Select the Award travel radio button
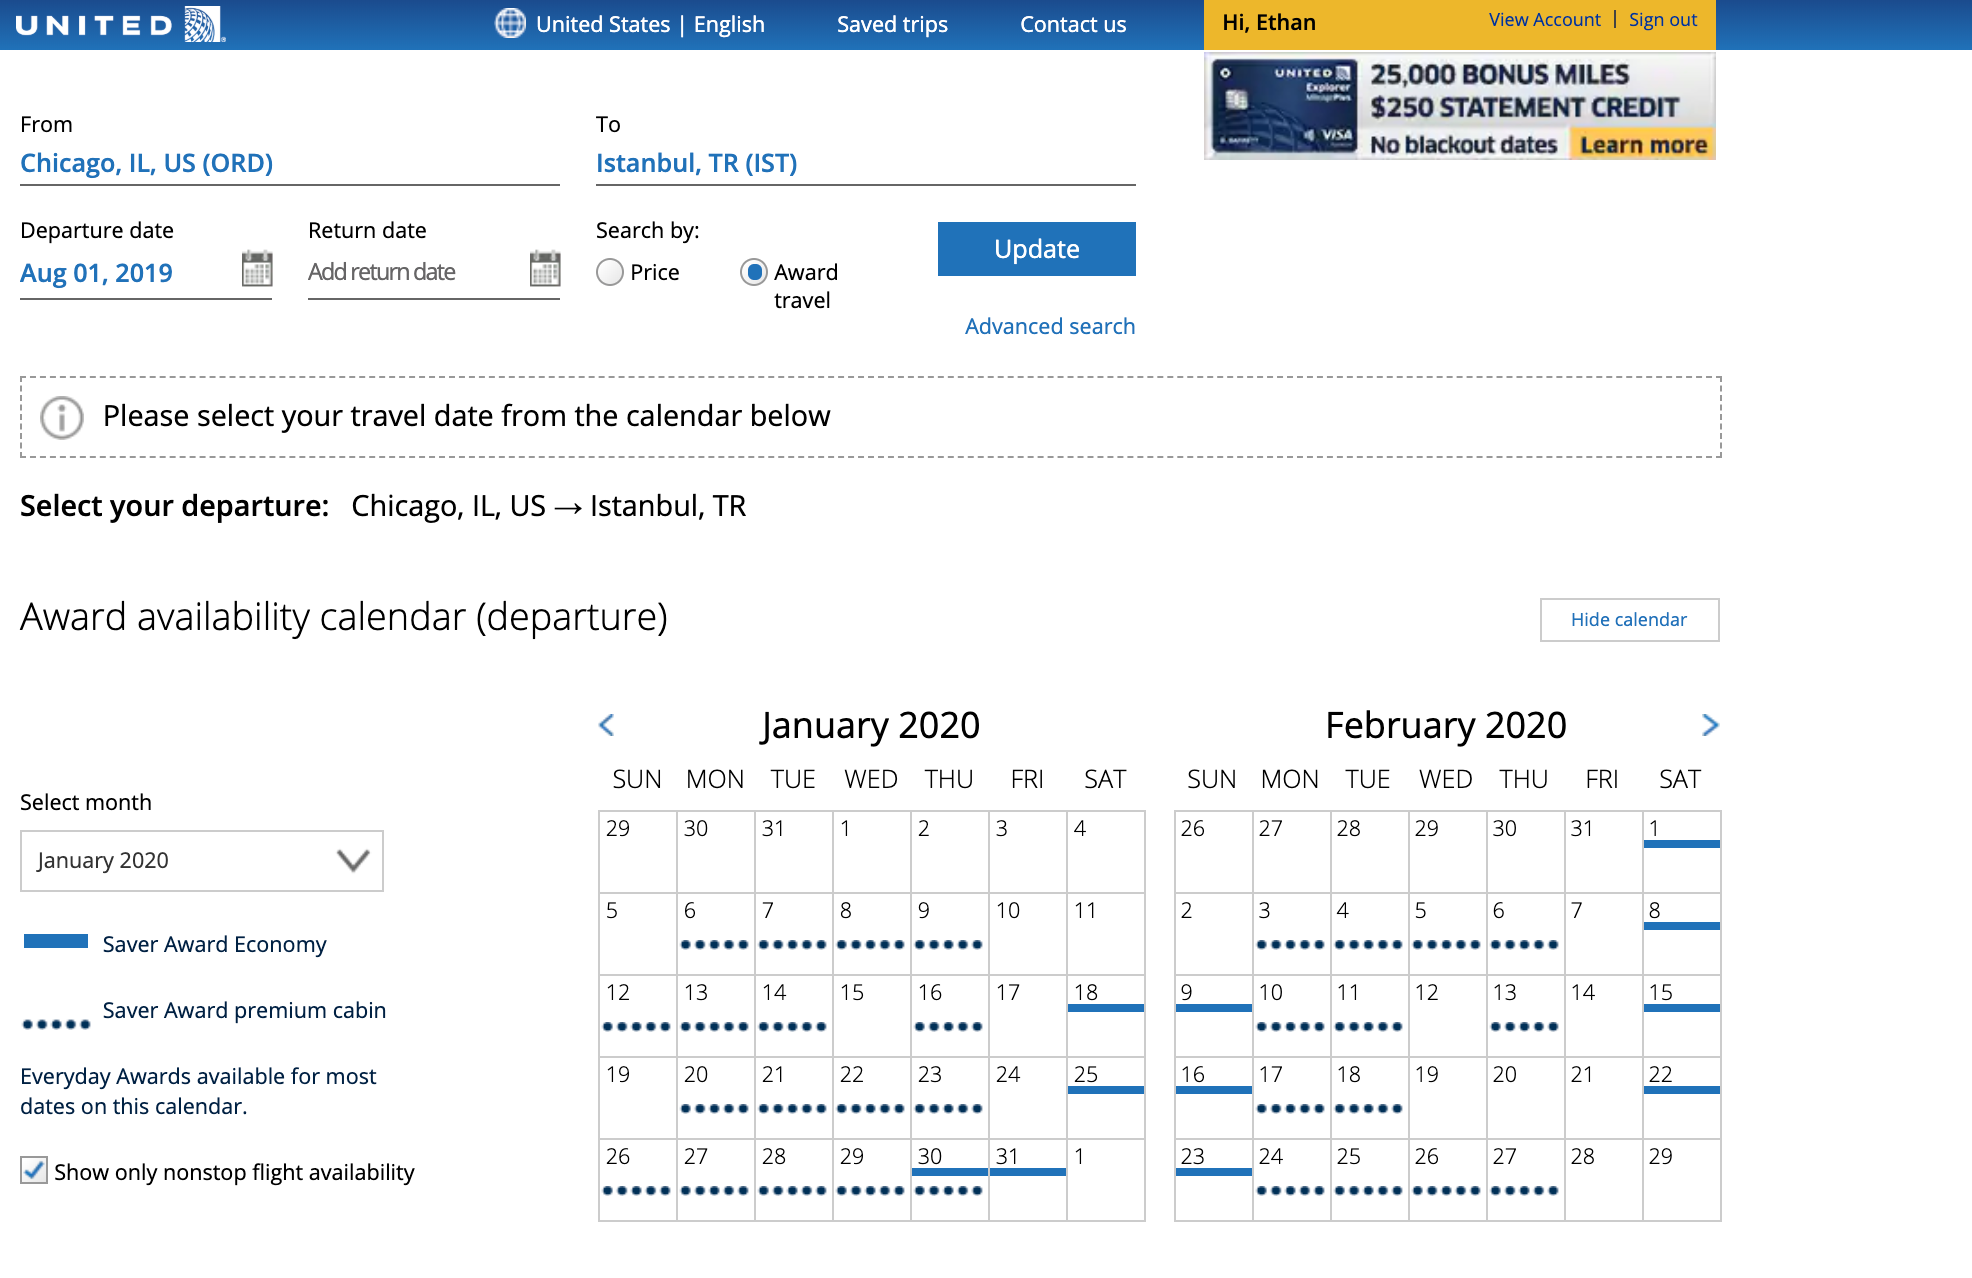Image resolution: width=1972 pixels, height=1278 pixels. (x=754, y=272)
